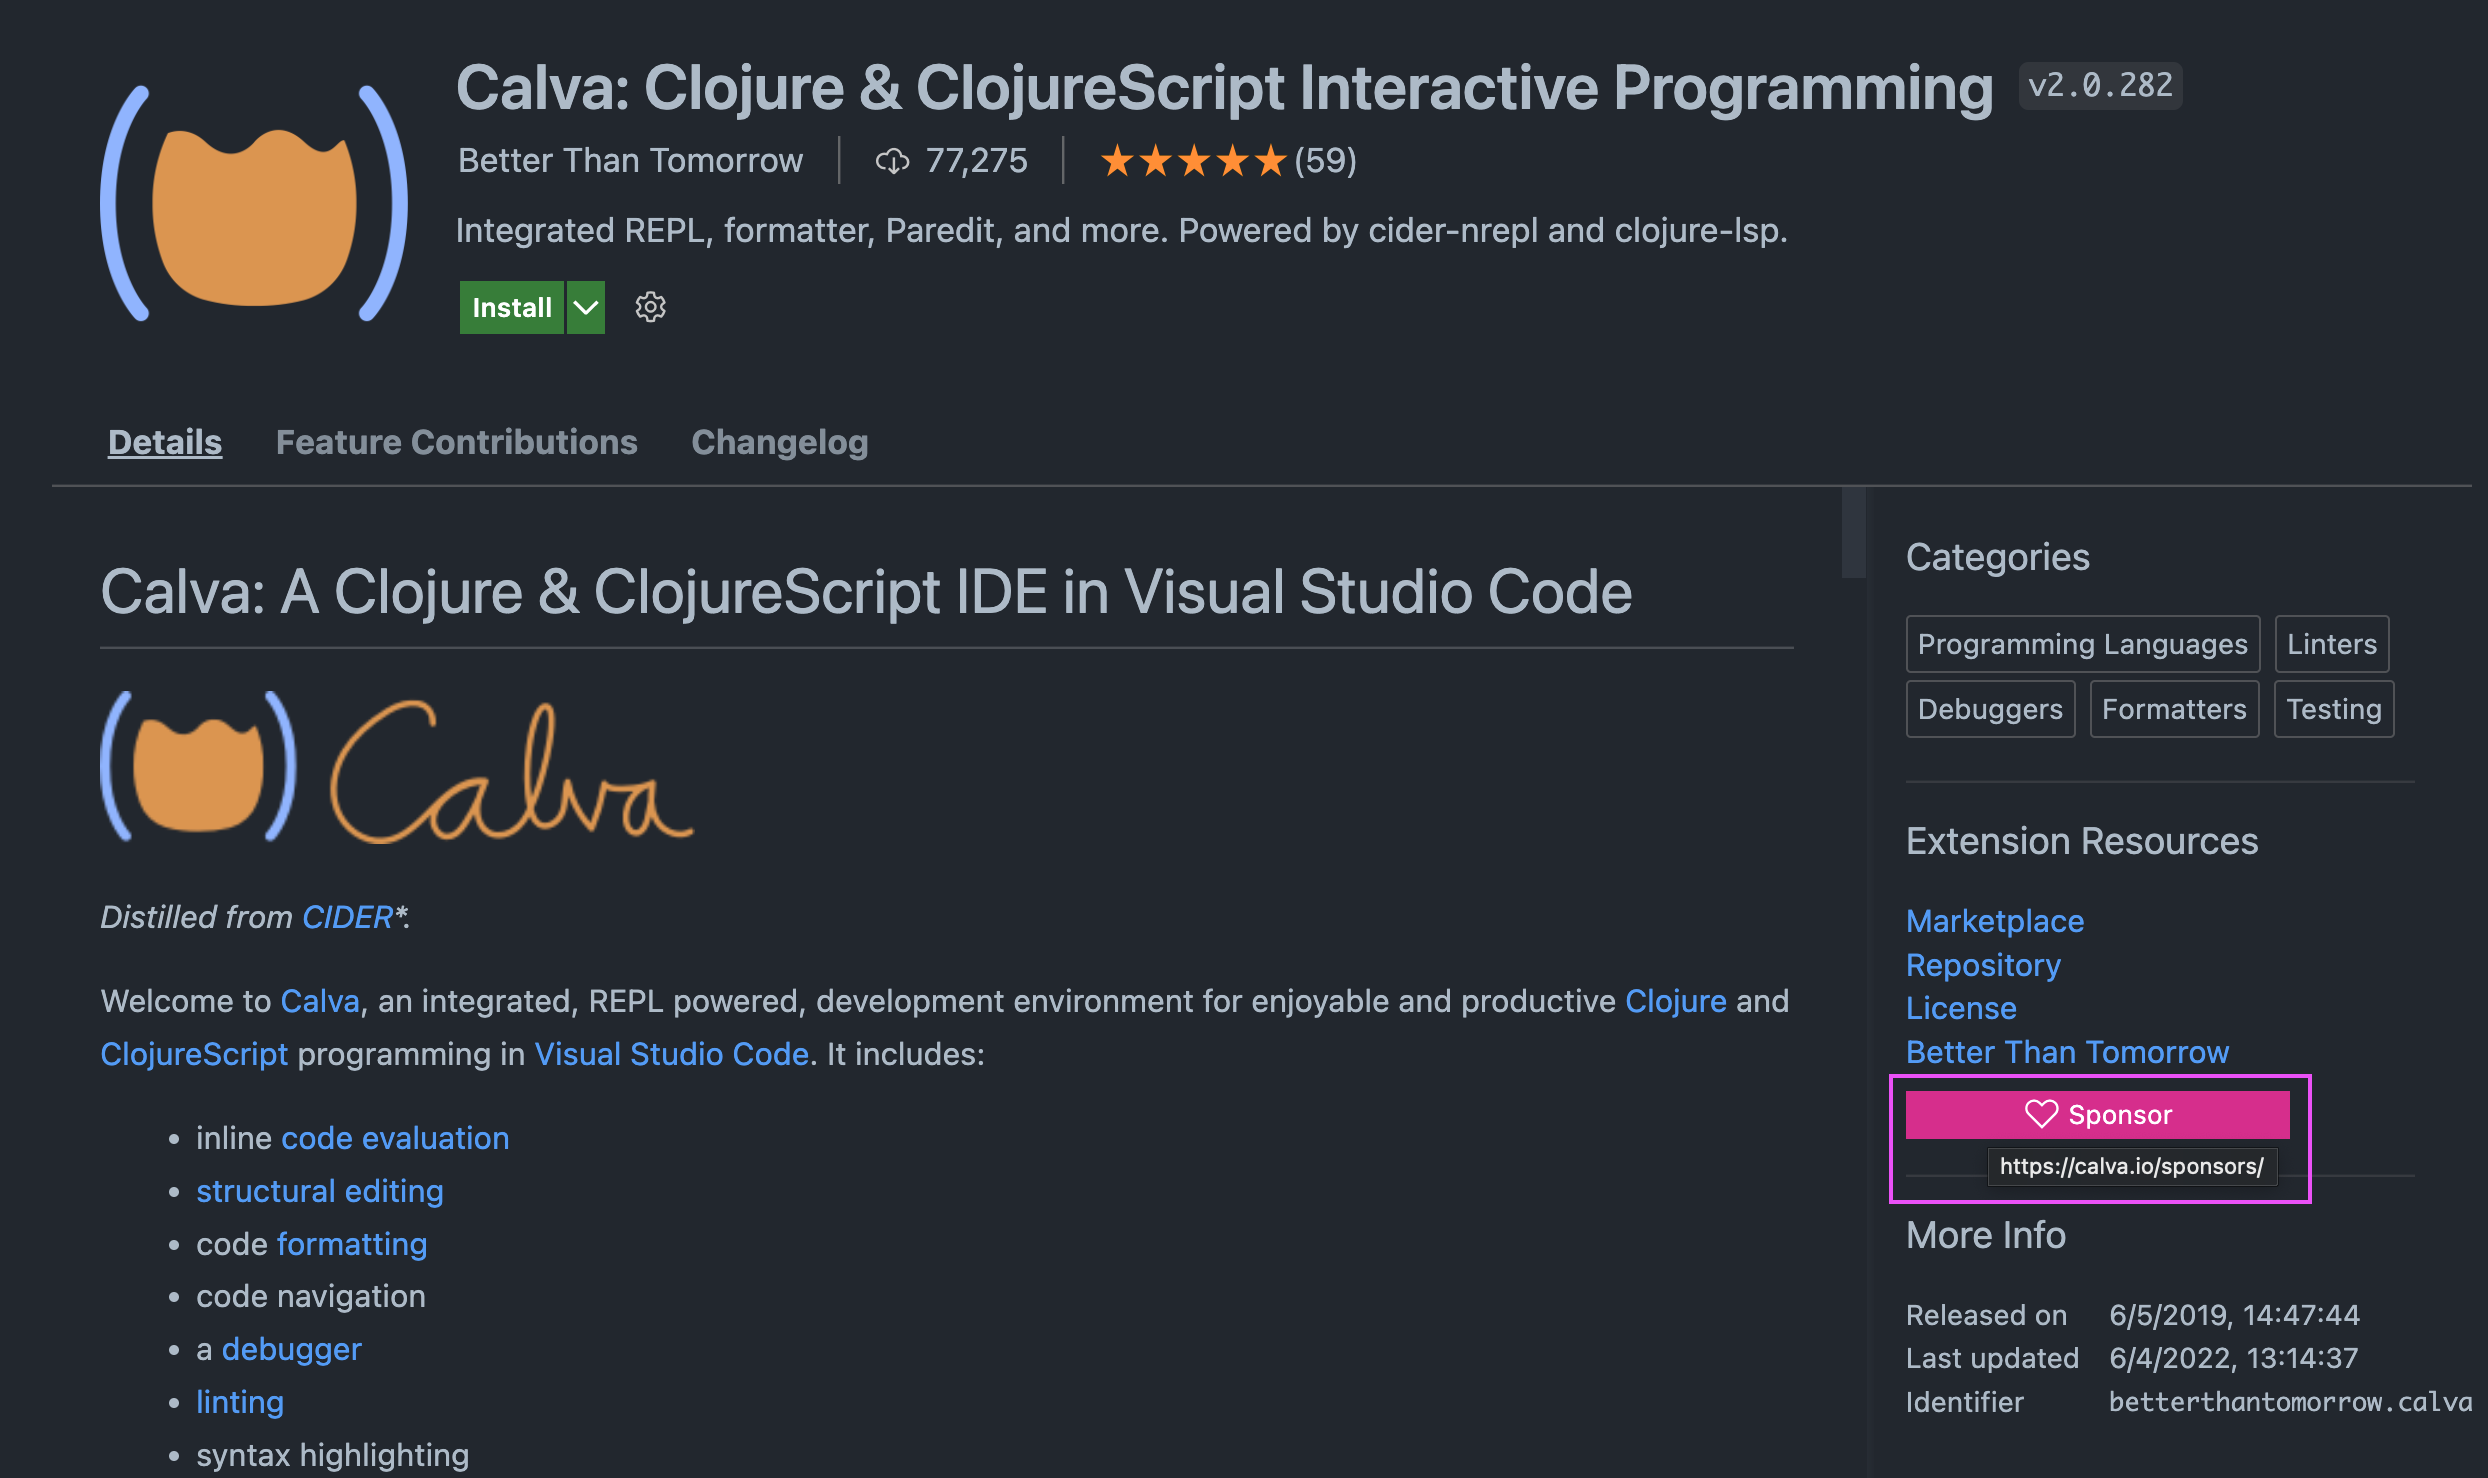Expand the Install dropdown arrow

pos(586,307)
